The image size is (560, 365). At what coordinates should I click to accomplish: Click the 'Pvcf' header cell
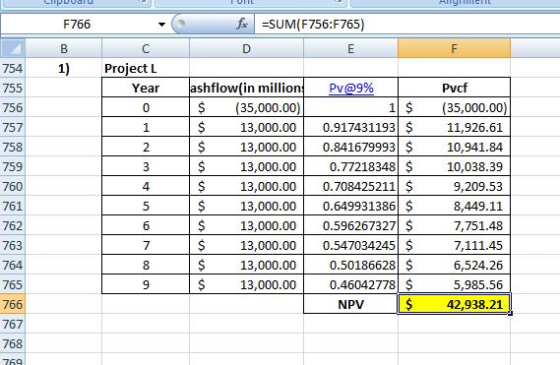point(454,88)
